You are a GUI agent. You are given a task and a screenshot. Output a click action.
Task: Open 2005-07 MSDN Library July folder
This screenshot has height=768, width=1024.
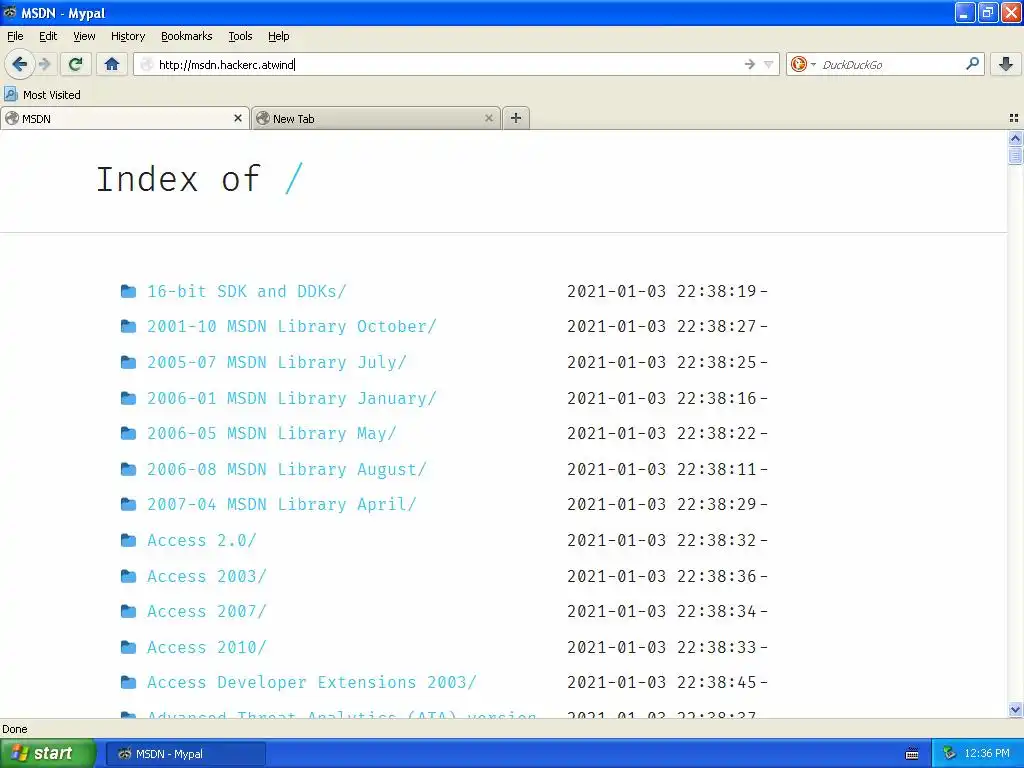click(x=276, y=362)
